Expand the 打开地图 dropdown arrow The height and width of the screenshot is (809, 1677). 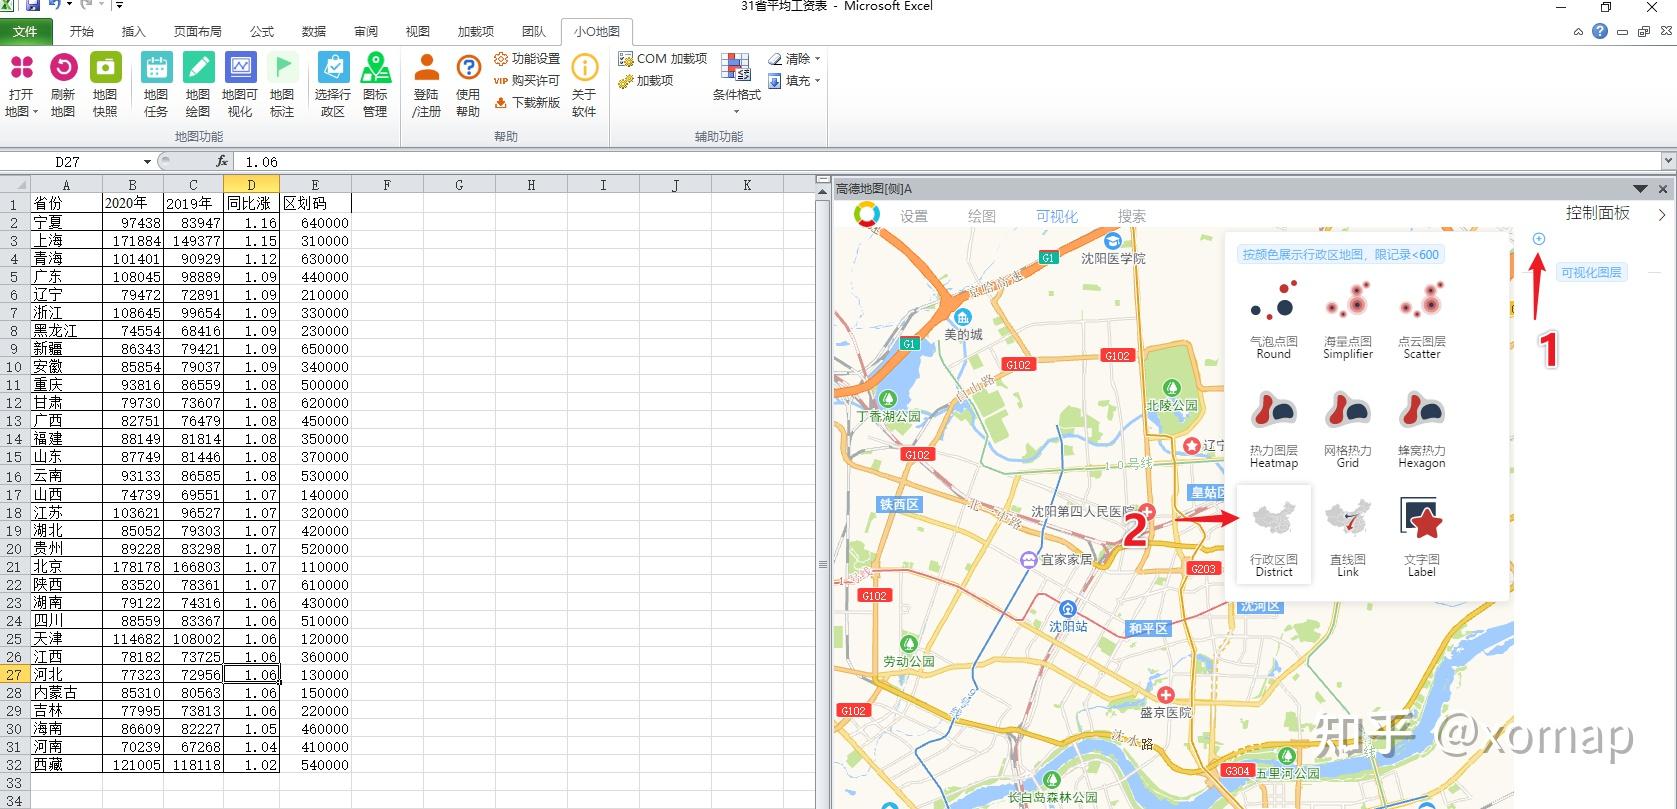[35, 112]
